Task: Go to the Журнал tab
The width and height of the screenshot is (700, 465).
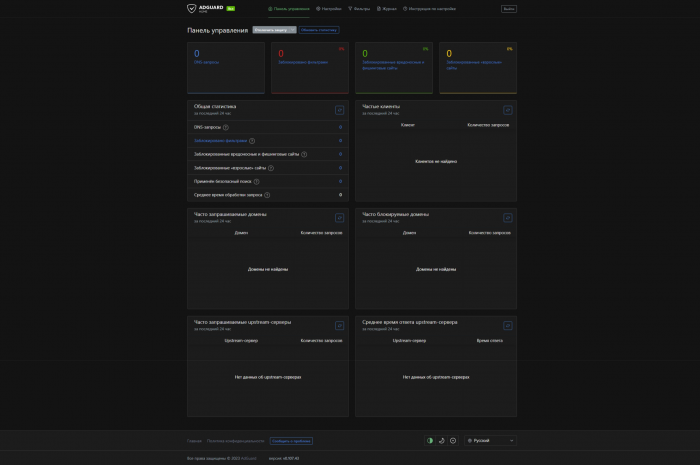Action: 387,8
